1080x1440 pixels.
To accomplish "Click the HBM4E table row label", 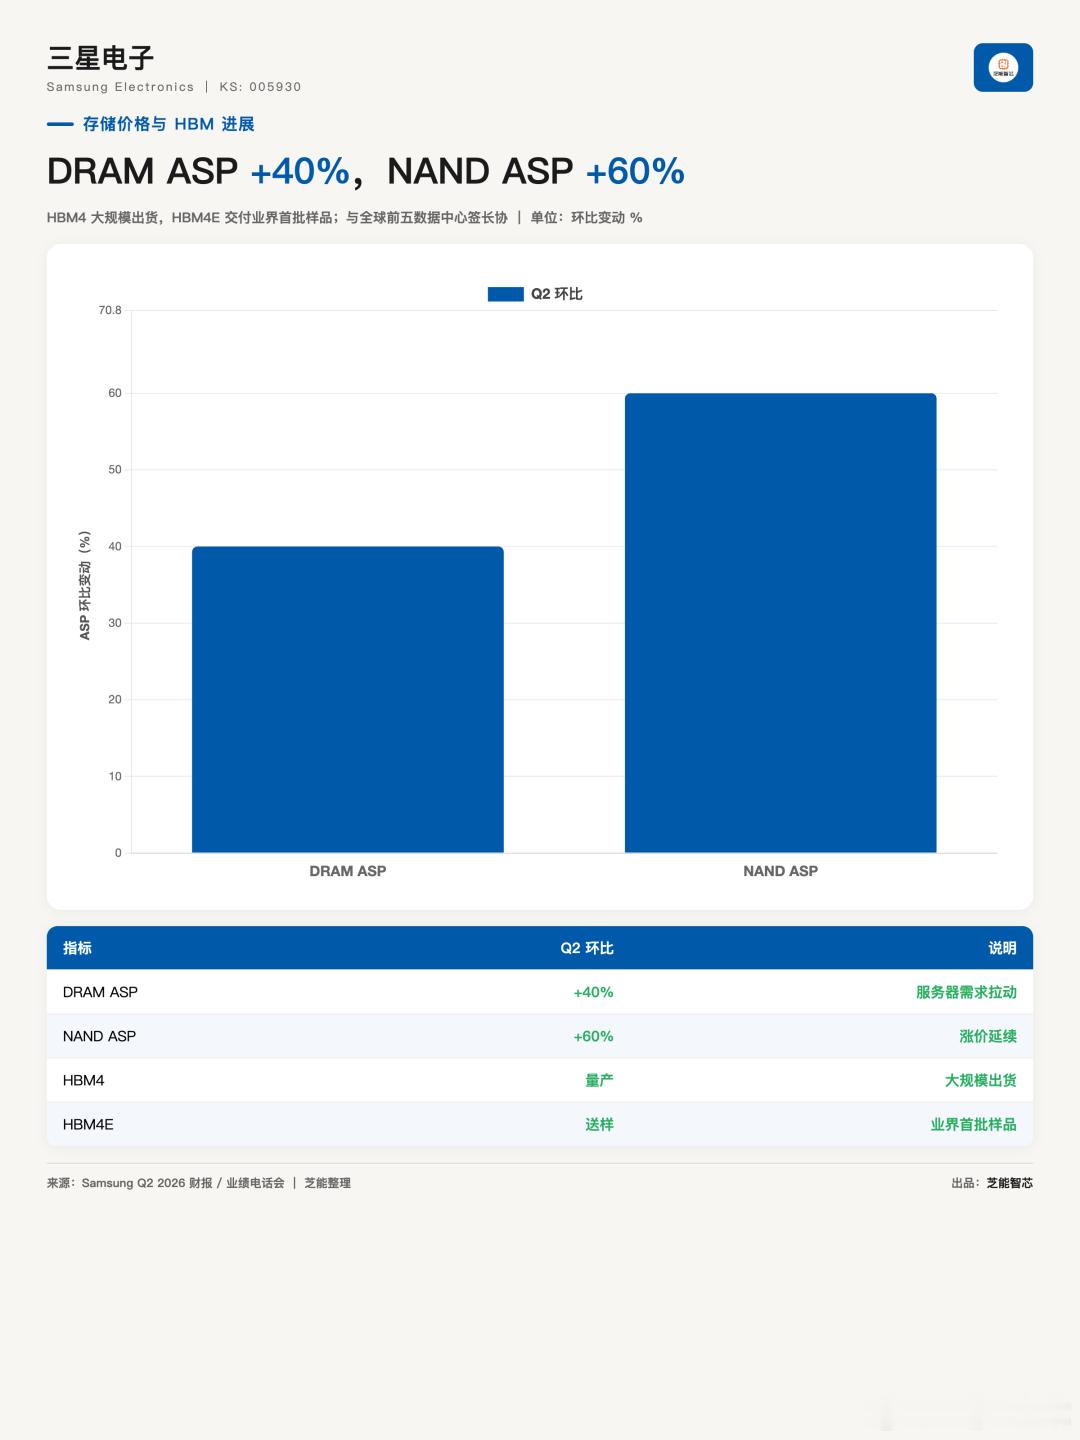I will 88,1124.
